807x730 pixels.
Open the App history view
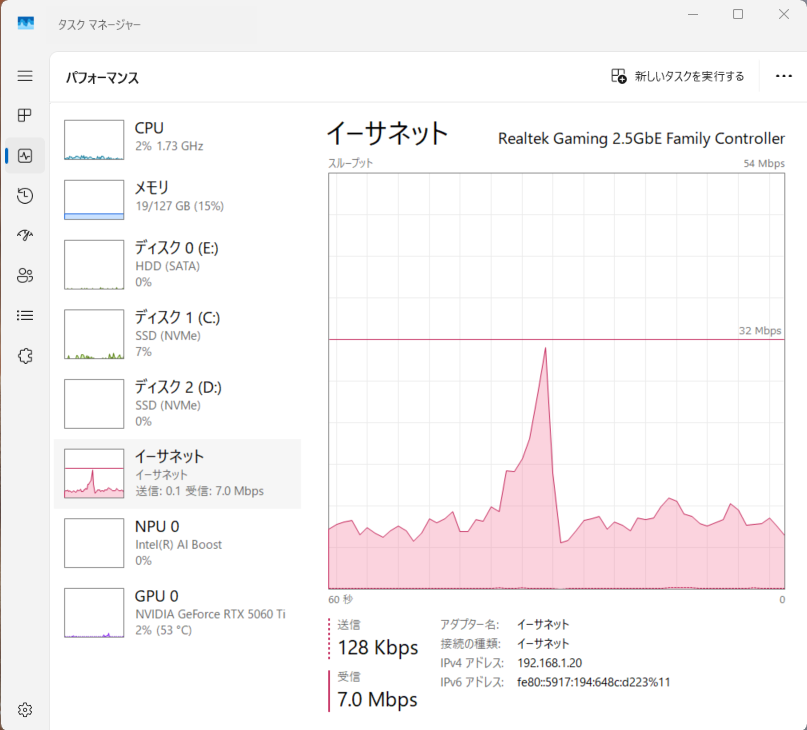[24, 196]
